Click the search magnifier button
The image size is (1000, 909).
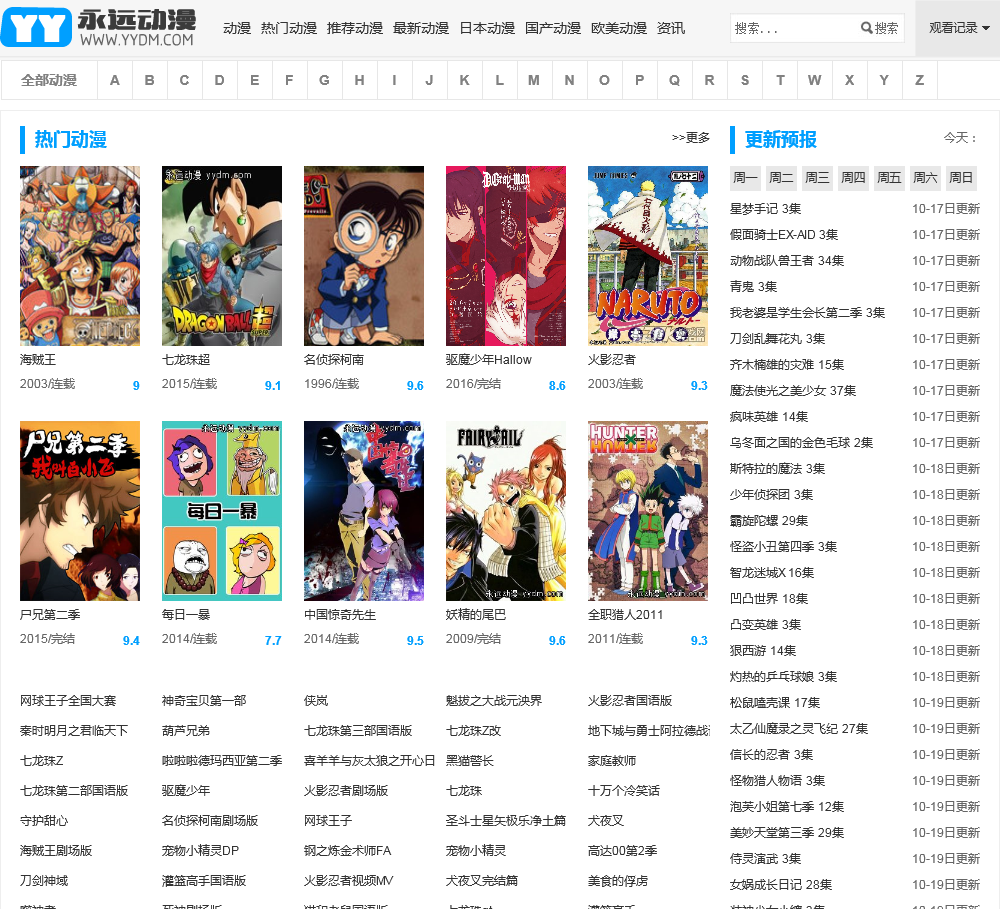pyautogui.click(x=879, y=28)
